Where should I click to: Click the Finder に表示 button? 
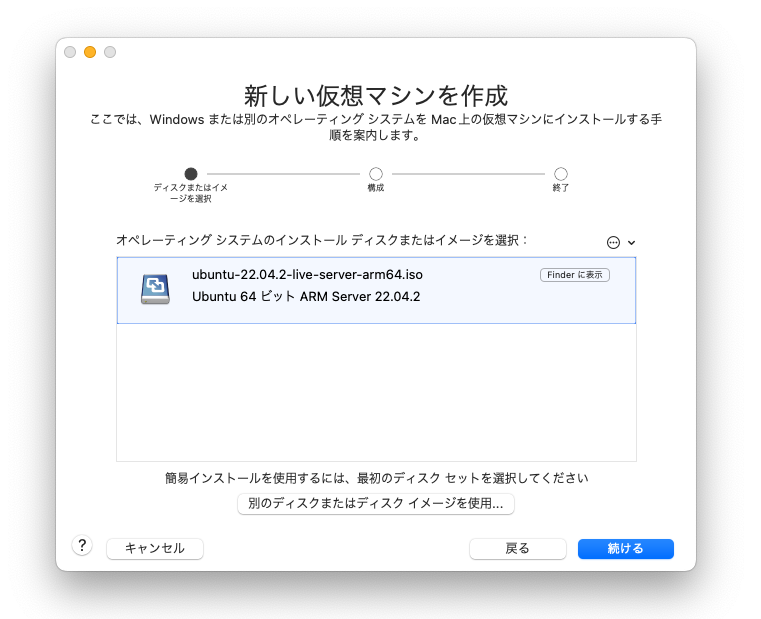click(x=575, y=275)
